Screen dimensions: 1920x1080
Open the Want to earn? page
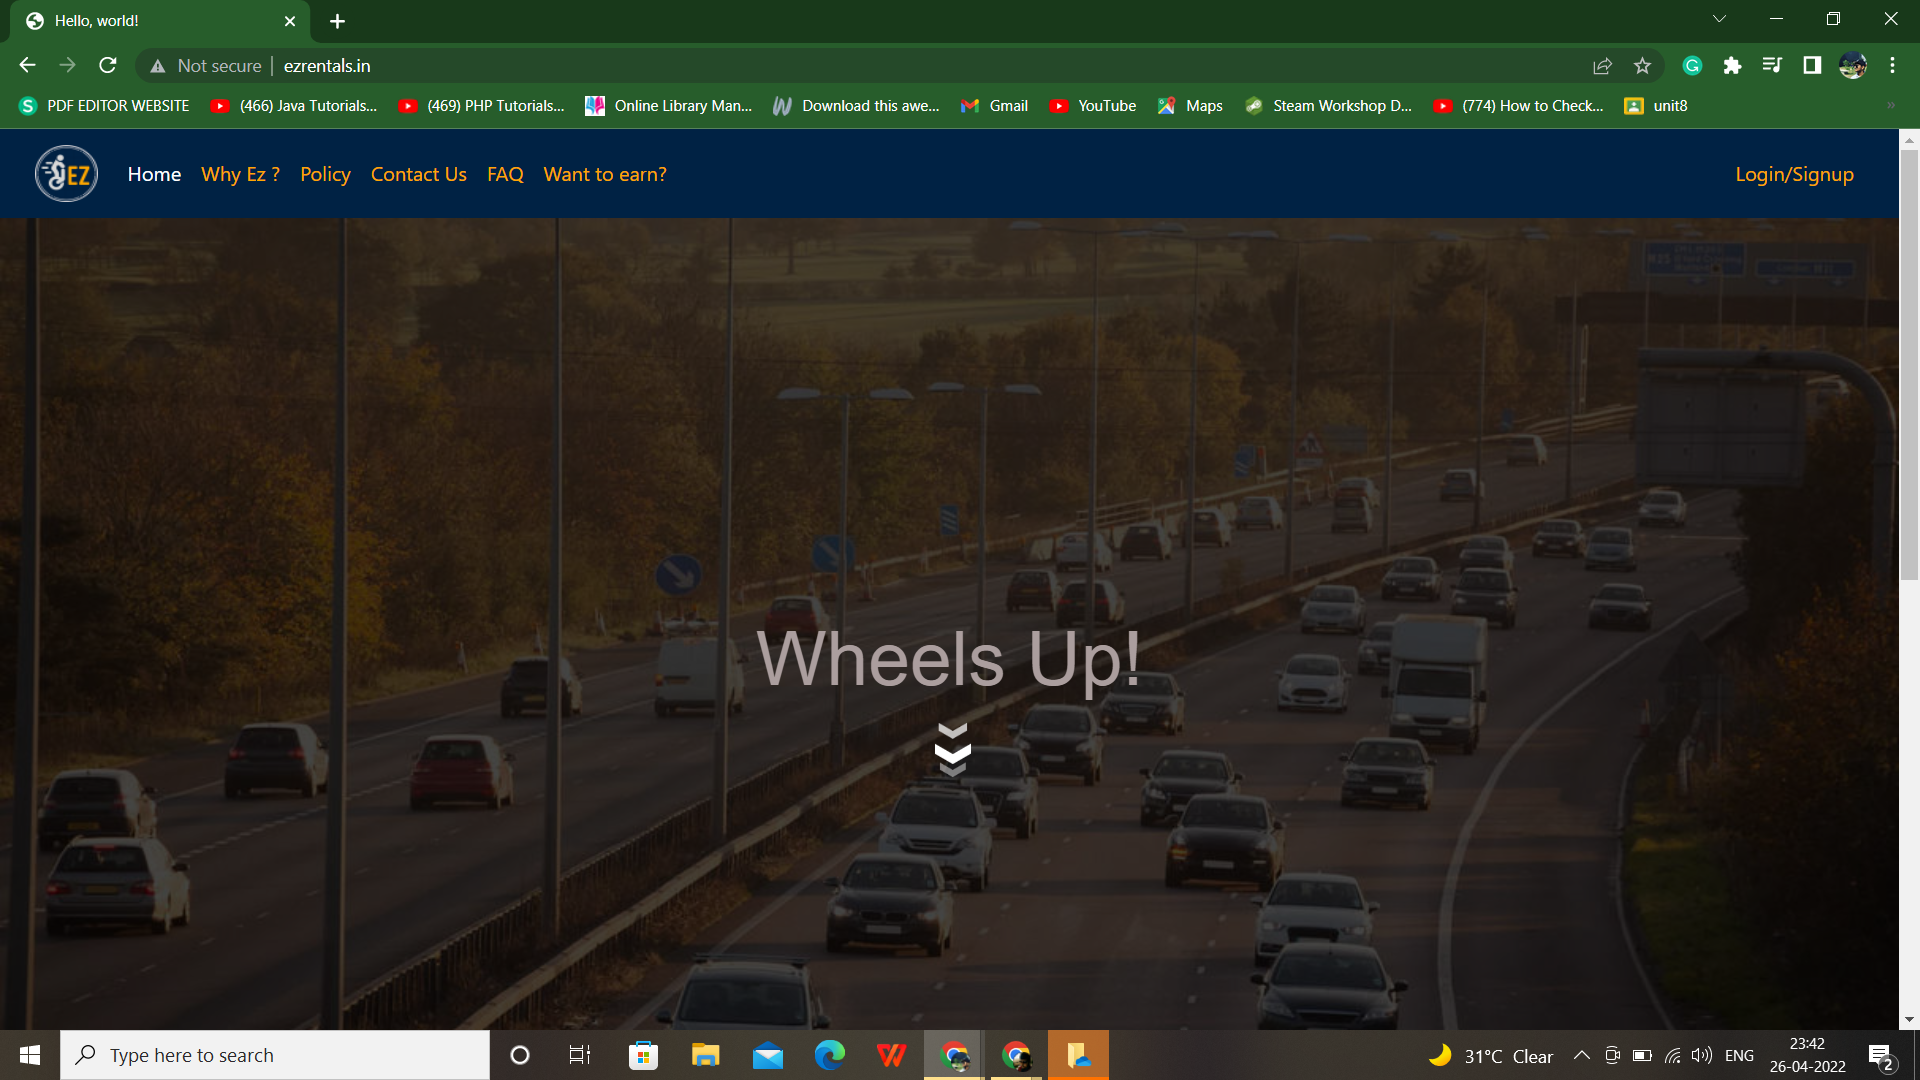[605, 174]
